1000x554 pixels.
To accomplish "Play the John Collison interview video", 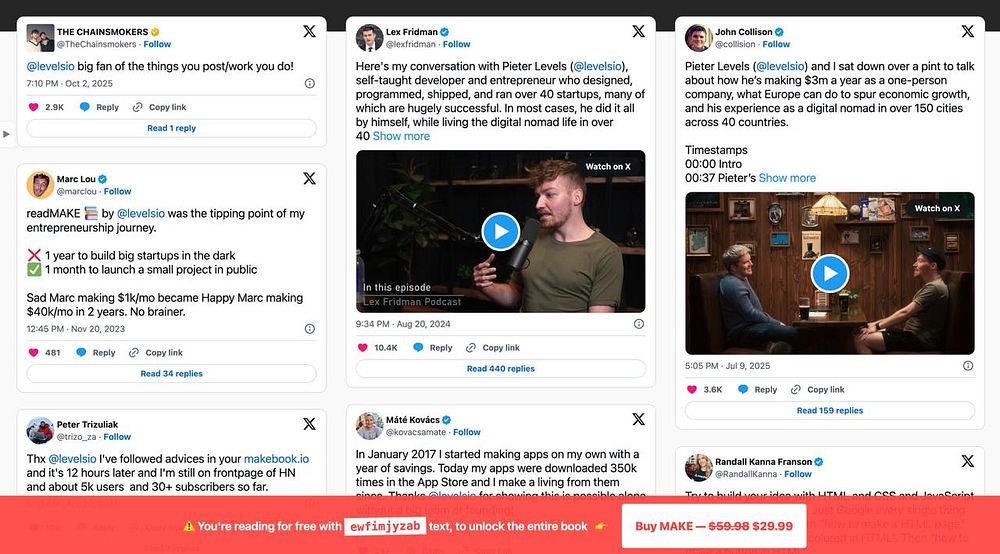I will 830,273.
